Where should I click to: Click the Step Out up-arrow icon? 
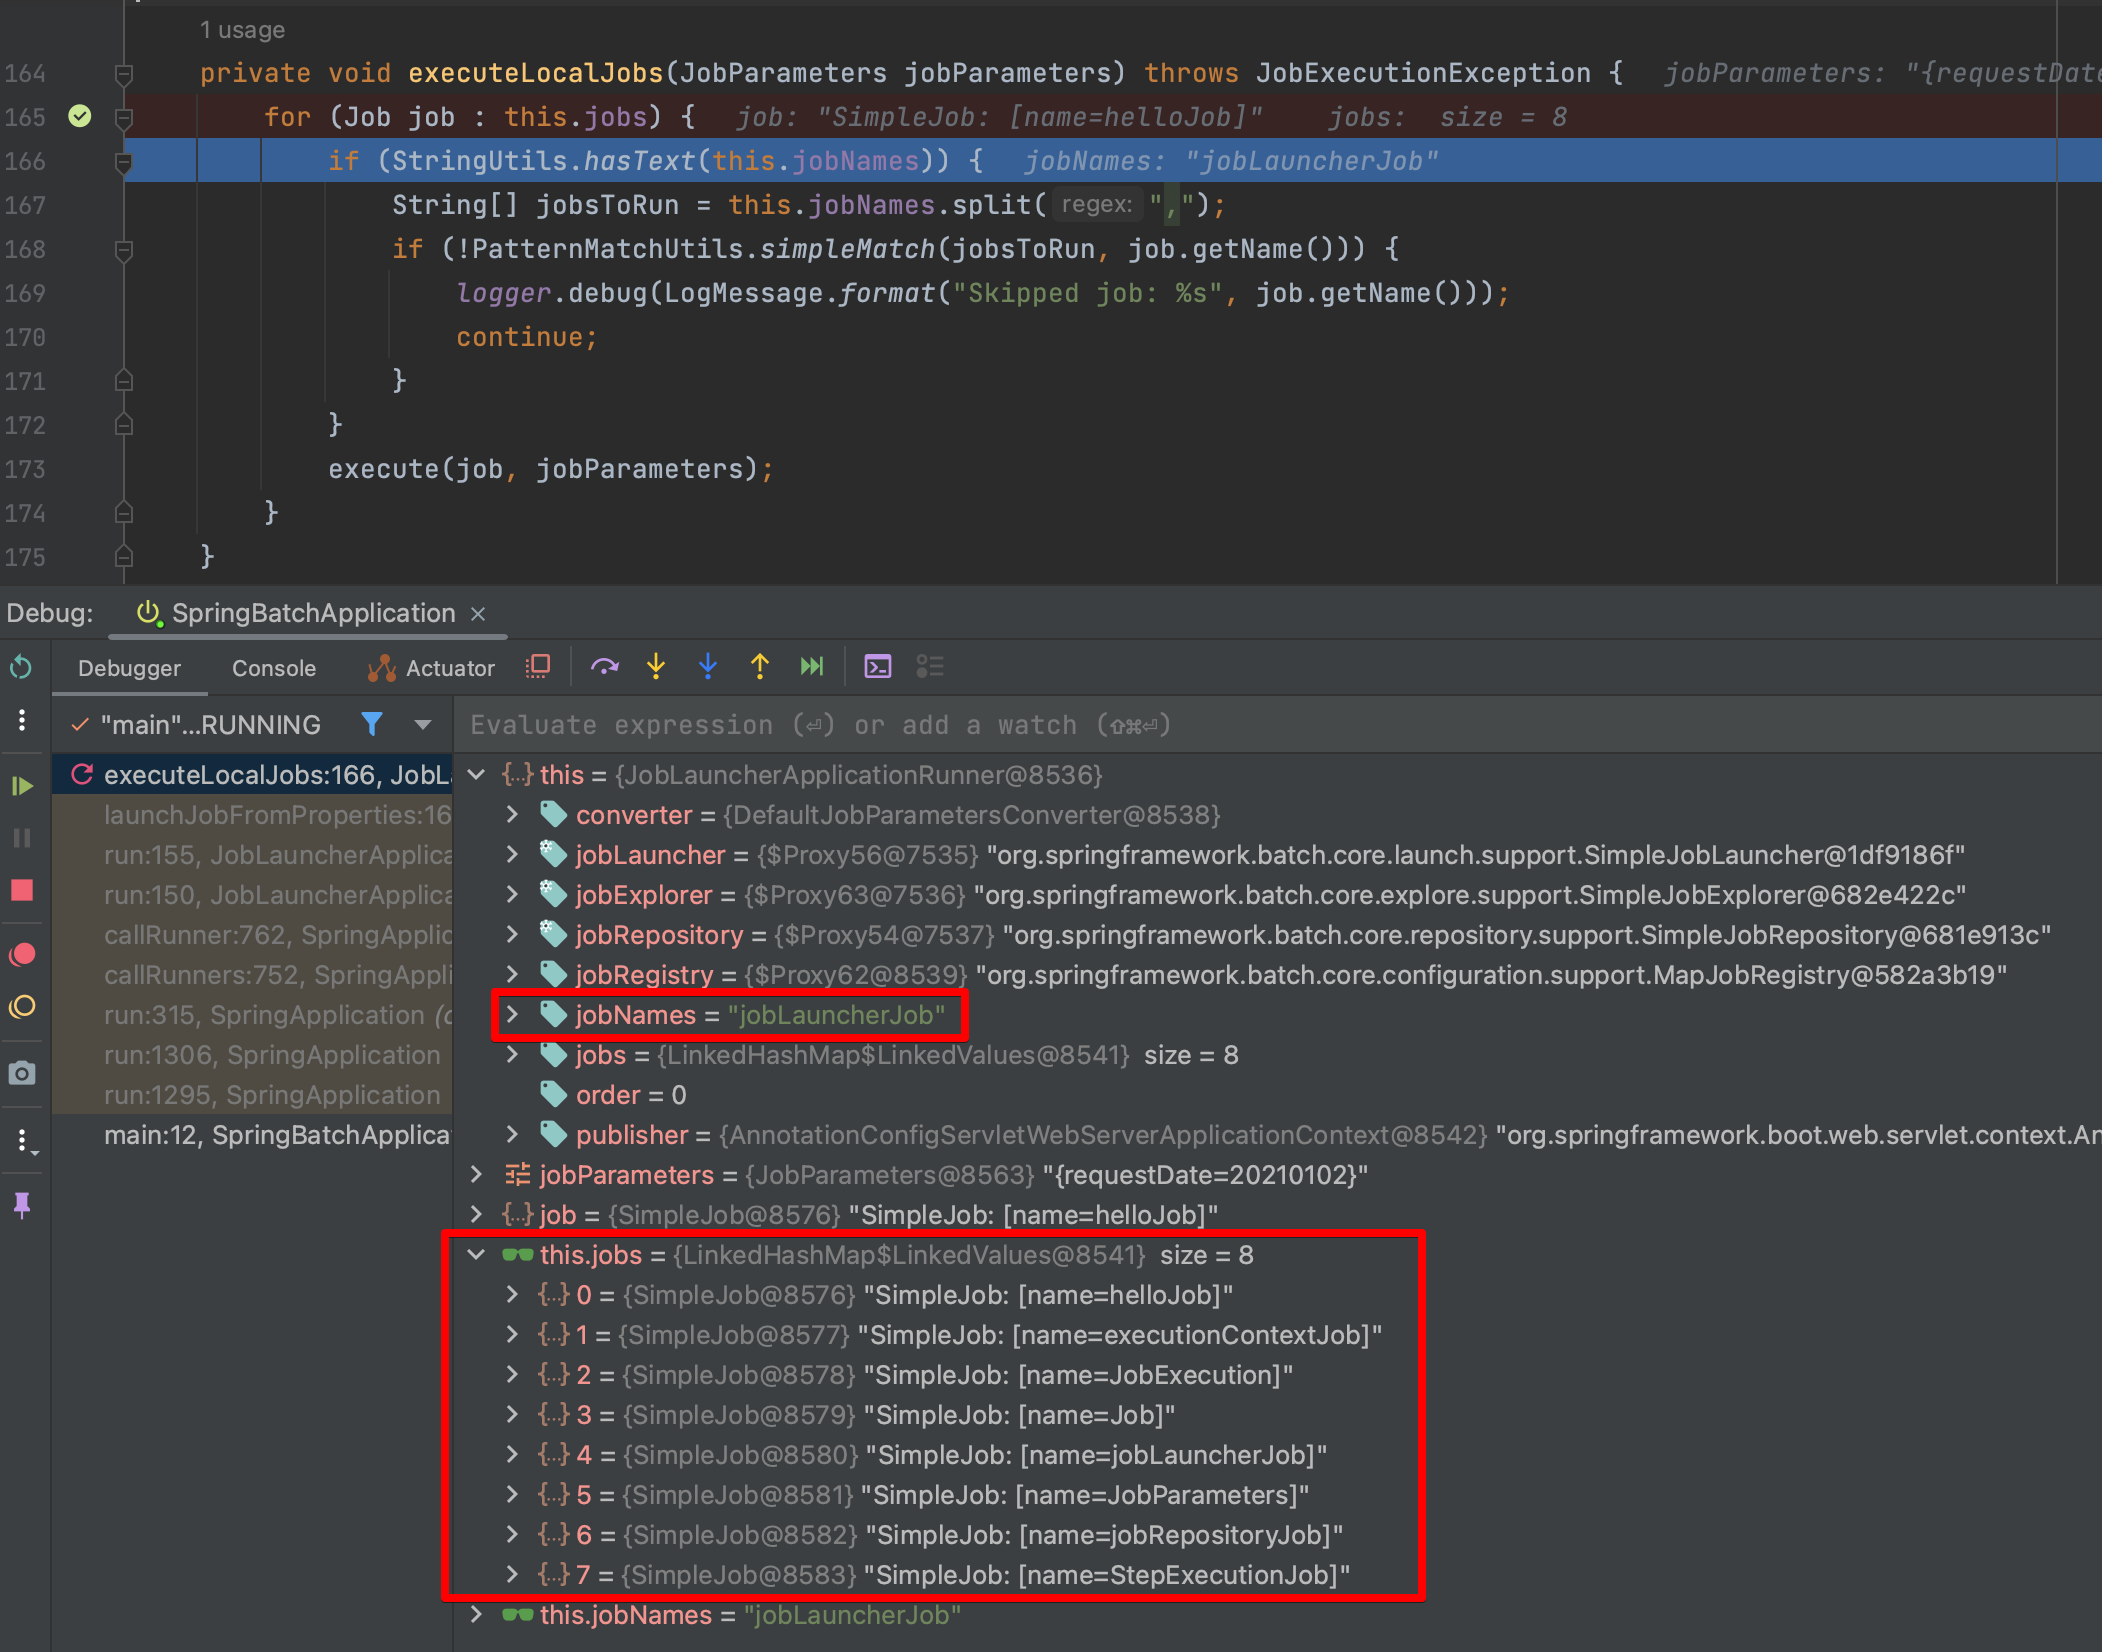click(760, 667)
